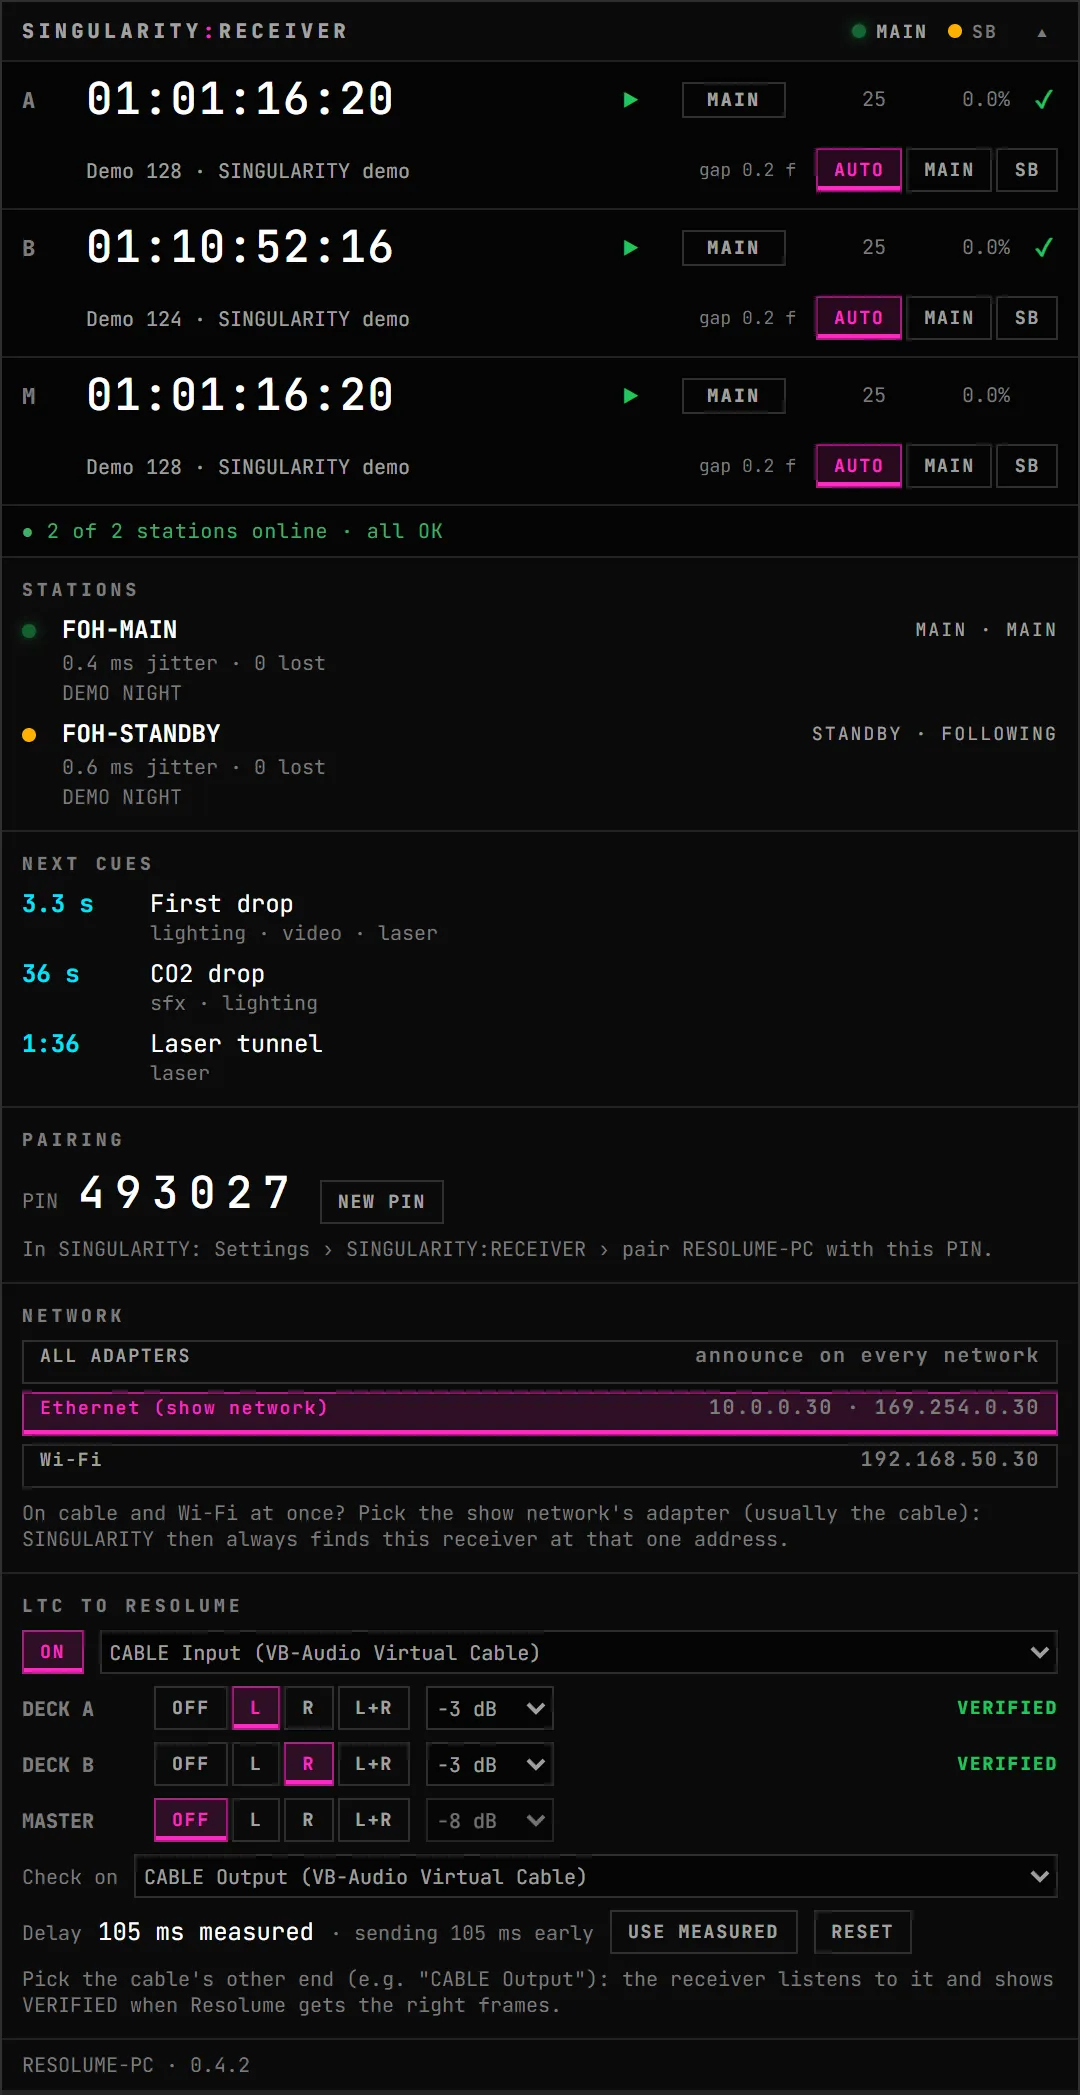This screenshot has width=1080, height=2095.
Task: Set MASTER LTC channel to L+R
Action: (x=374, y=1820)
